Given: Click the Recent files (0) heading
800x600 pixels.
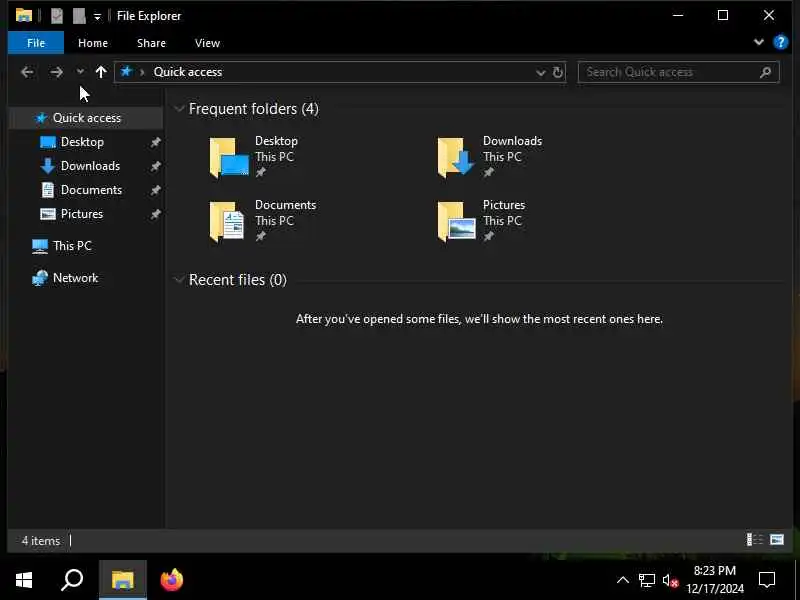Looking at the screenshot, I should 238,280.
